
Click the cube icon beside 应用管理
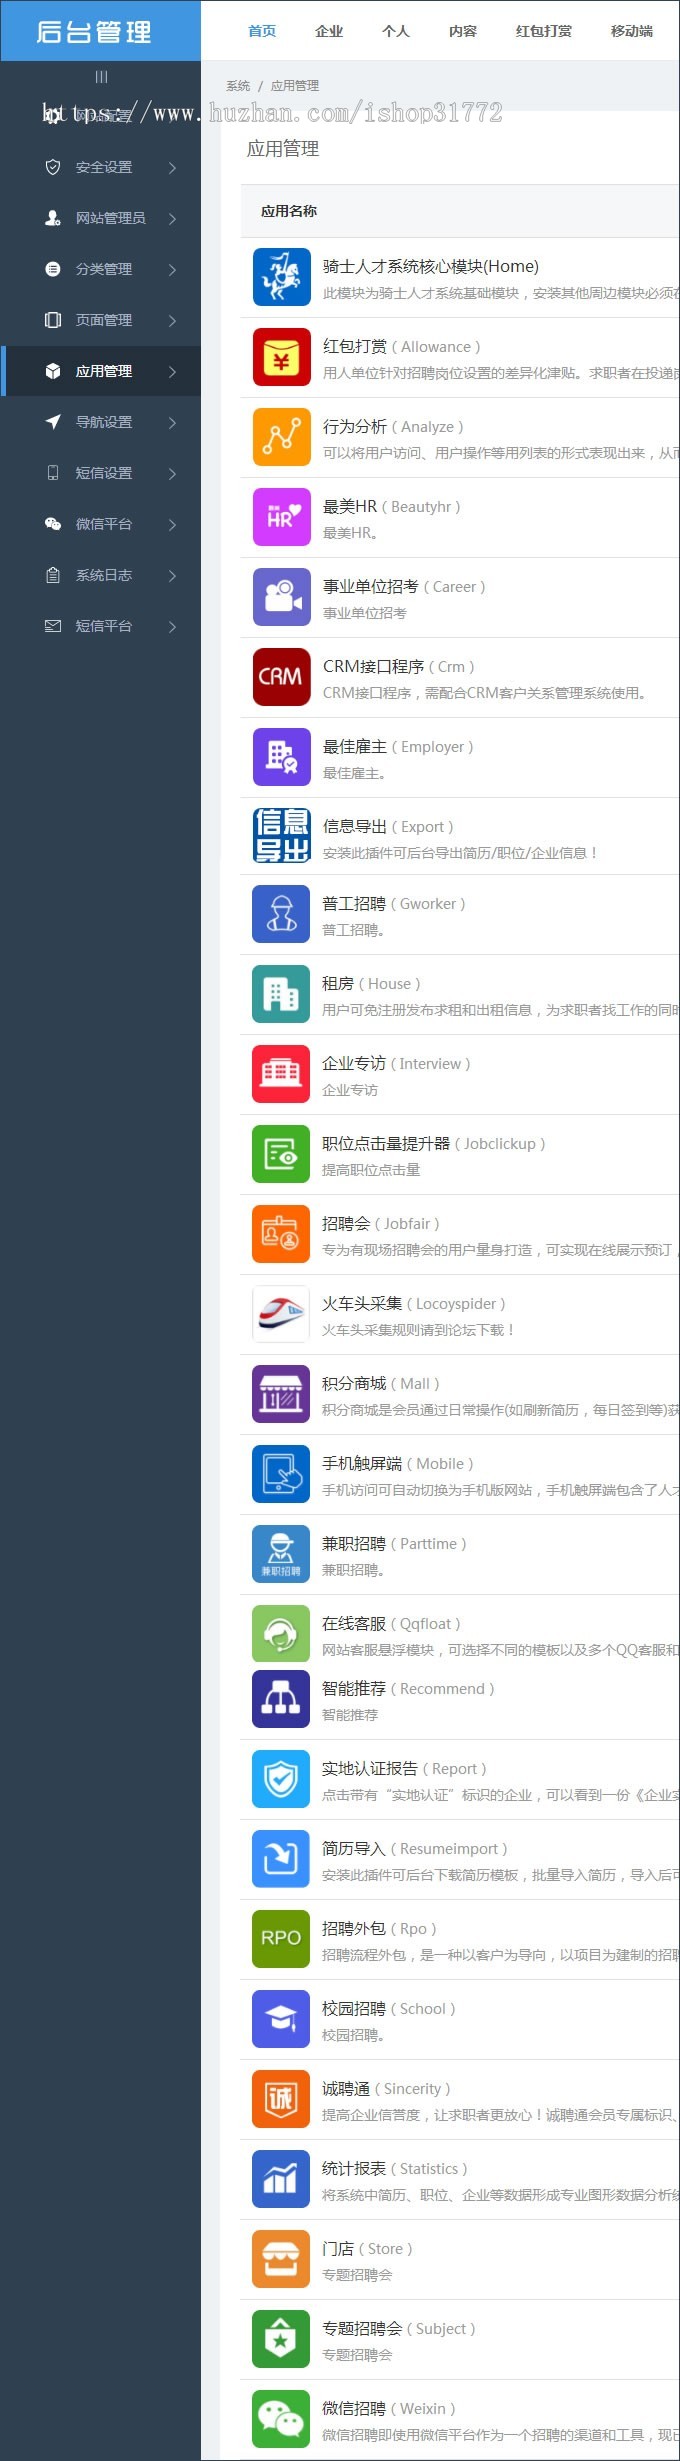point(53,371)
